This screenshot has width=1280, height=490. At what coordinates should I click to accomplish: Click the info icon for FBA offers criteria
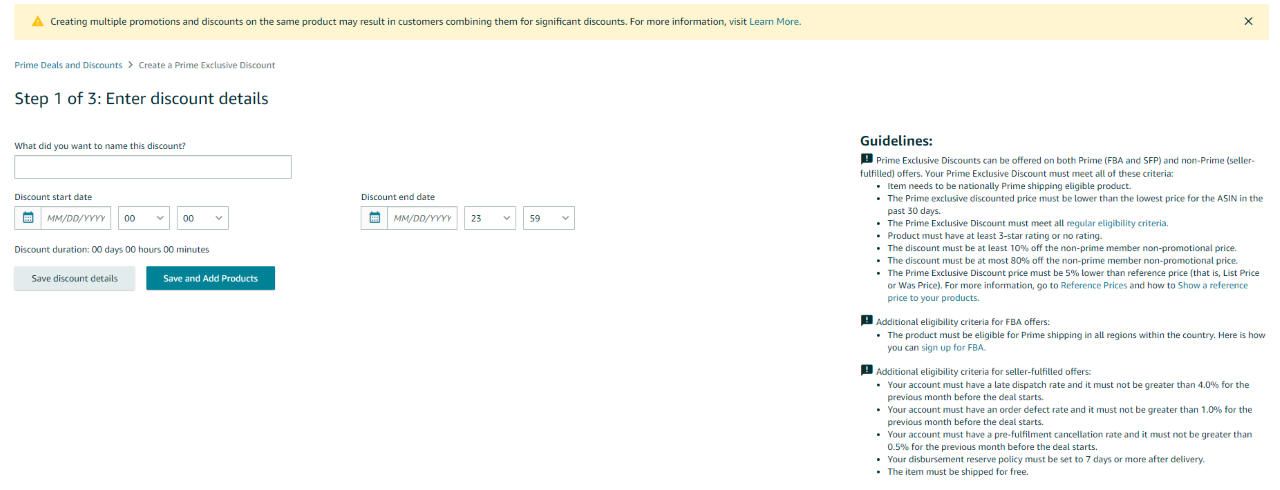click(x=867, y=320)
